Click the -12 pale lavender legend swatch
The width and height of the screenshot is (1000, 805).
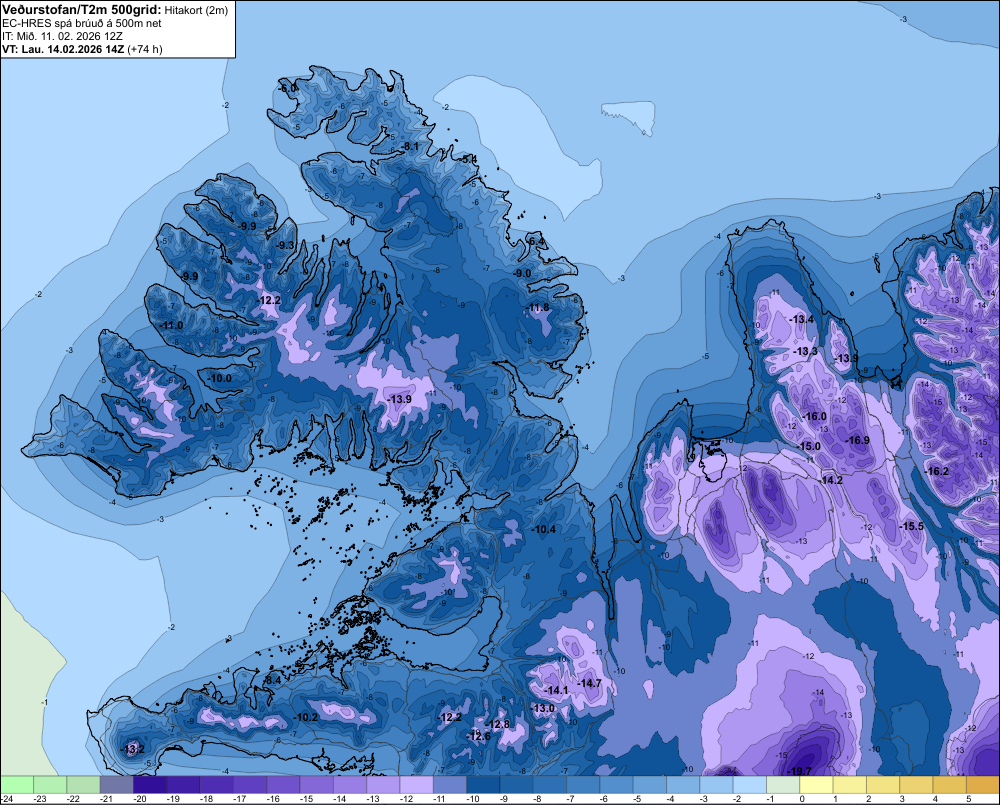pyautogui.click(x=416, y=784)
